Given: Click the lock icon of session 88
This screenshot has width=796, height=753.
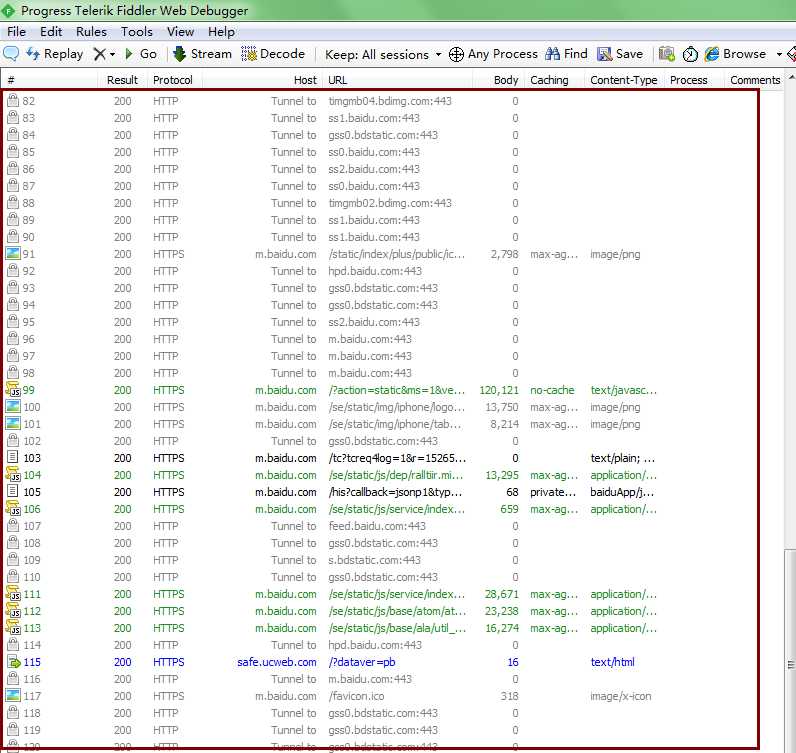Looking at the screenshot, I should point(13,202).
